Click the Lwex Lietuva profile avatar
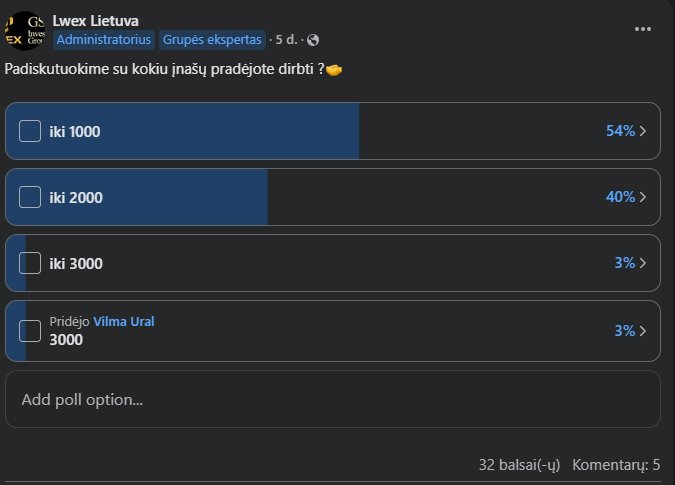The image size is (675, 485). (25, 31)
